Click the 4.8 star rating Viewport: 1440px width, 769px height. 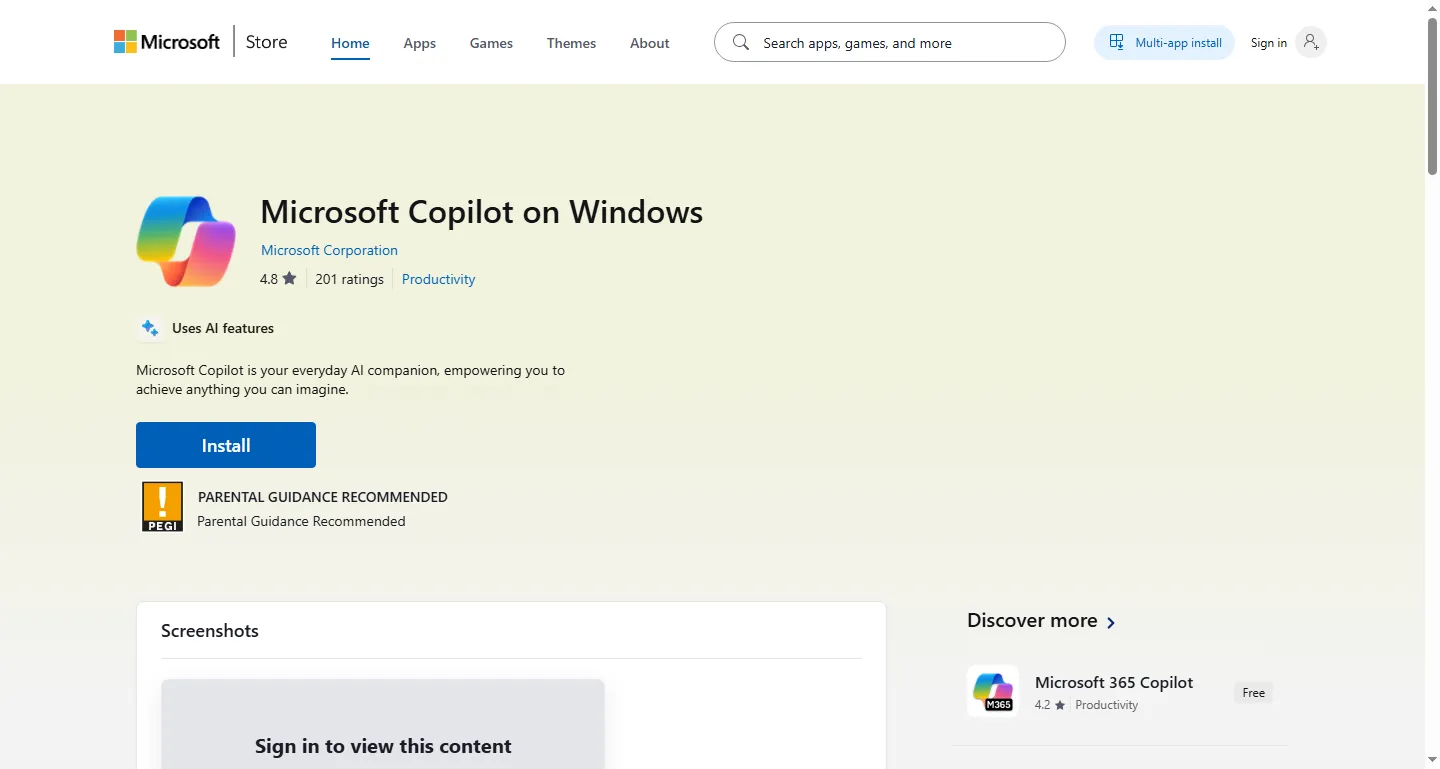278,279
